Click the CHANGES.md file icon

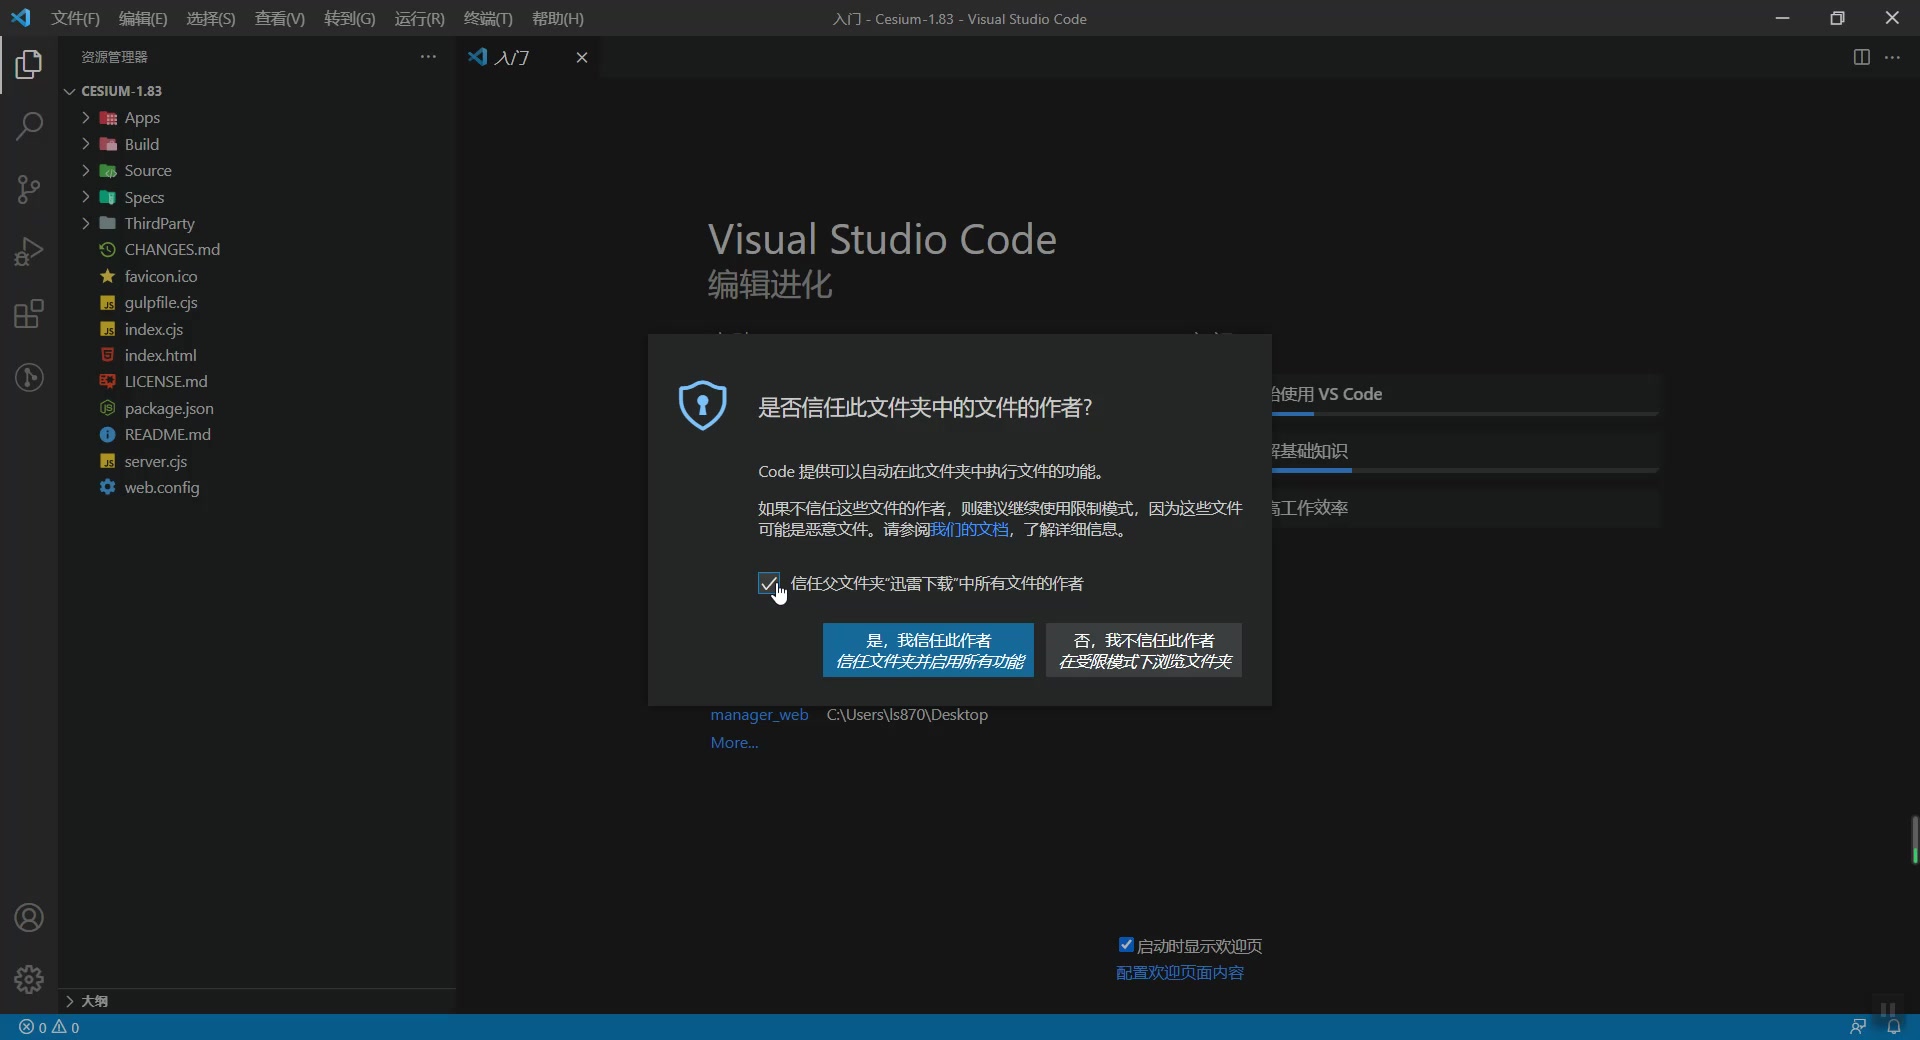pyautogui.click(x=107, y=249)
